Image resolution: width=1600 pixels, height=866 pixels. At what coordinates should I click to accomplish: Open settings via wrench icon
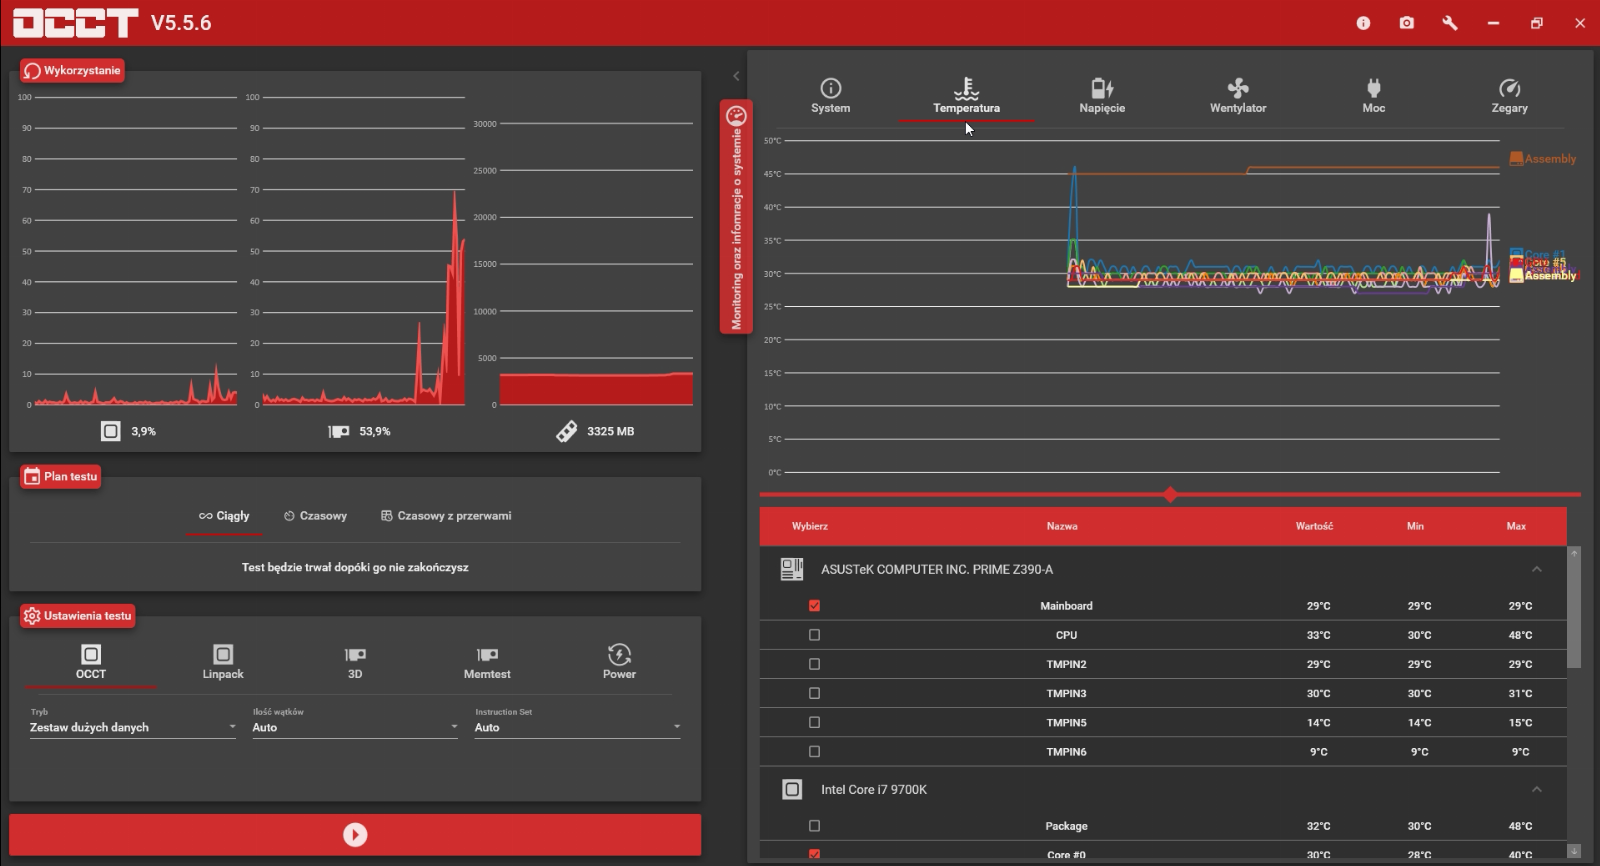pyautogui.click(x=1450, y=23)
